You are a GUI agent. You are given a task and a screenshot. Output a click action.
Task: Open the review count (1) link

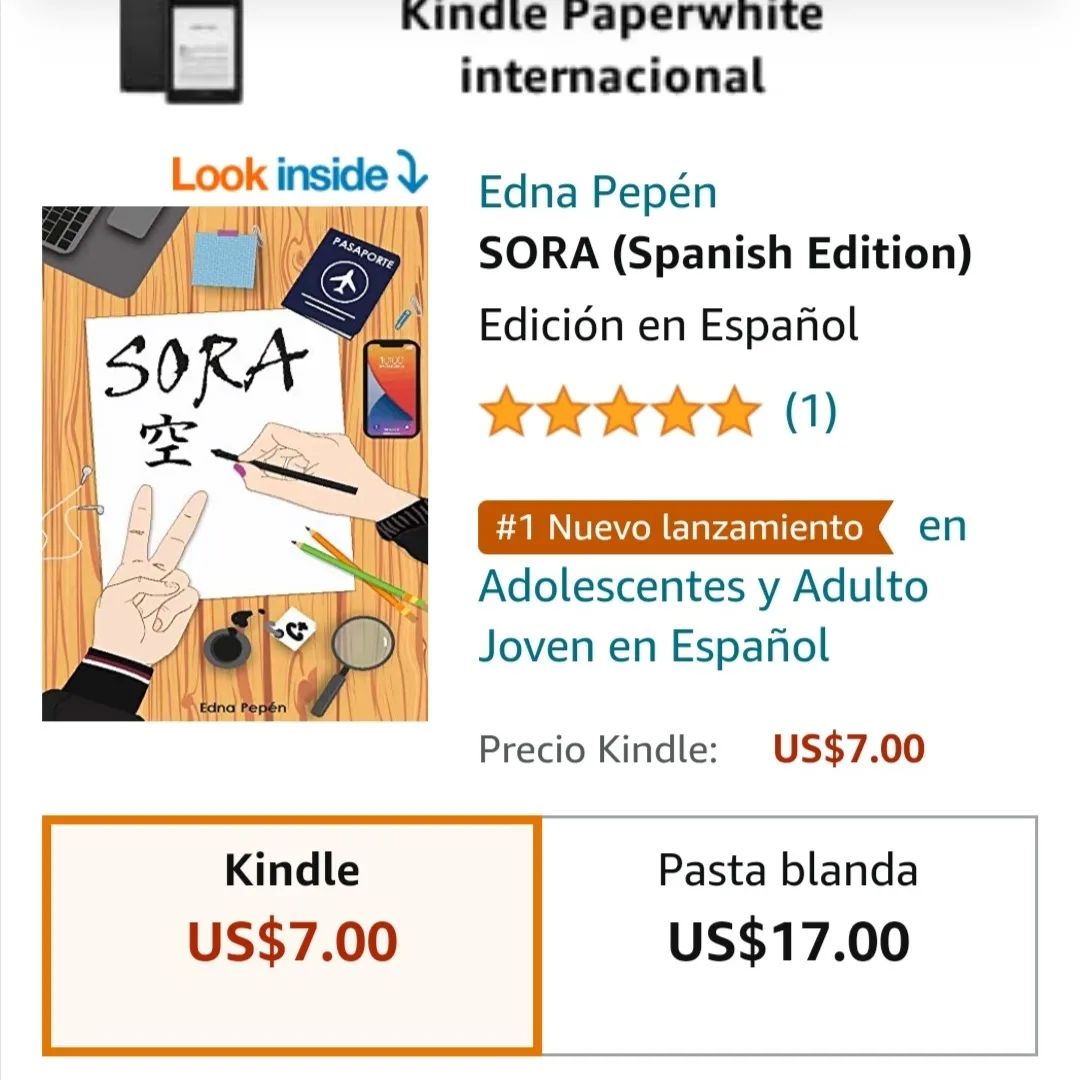pyautogui.click(x=811, y=411)
